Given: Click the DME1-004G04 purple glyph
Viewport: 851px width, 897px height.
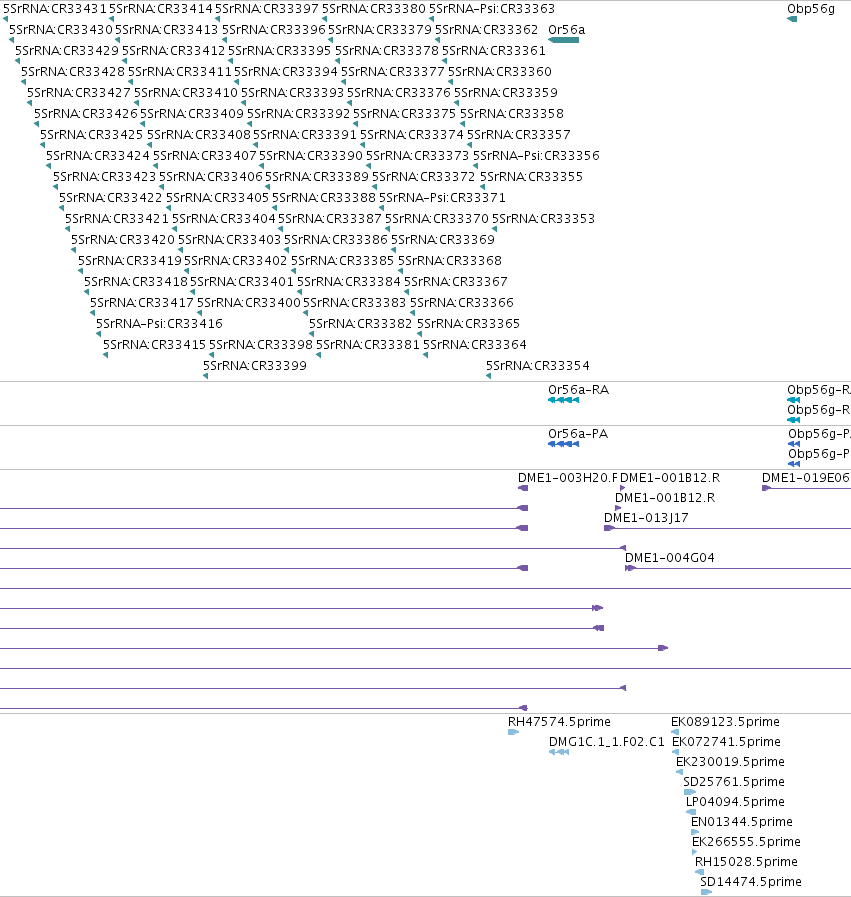Looking at the screenshot, I should pyautogui.click(x=630, y=568).
